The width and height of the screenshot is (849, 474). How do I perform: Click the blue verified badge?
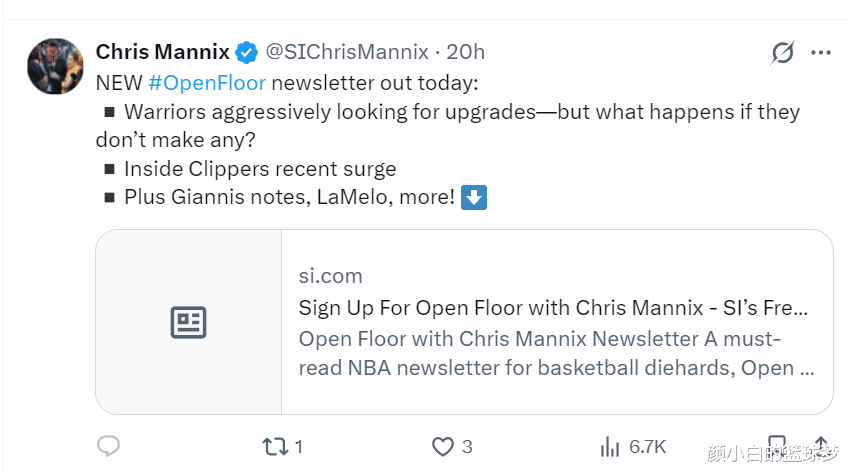pos(246,52)
